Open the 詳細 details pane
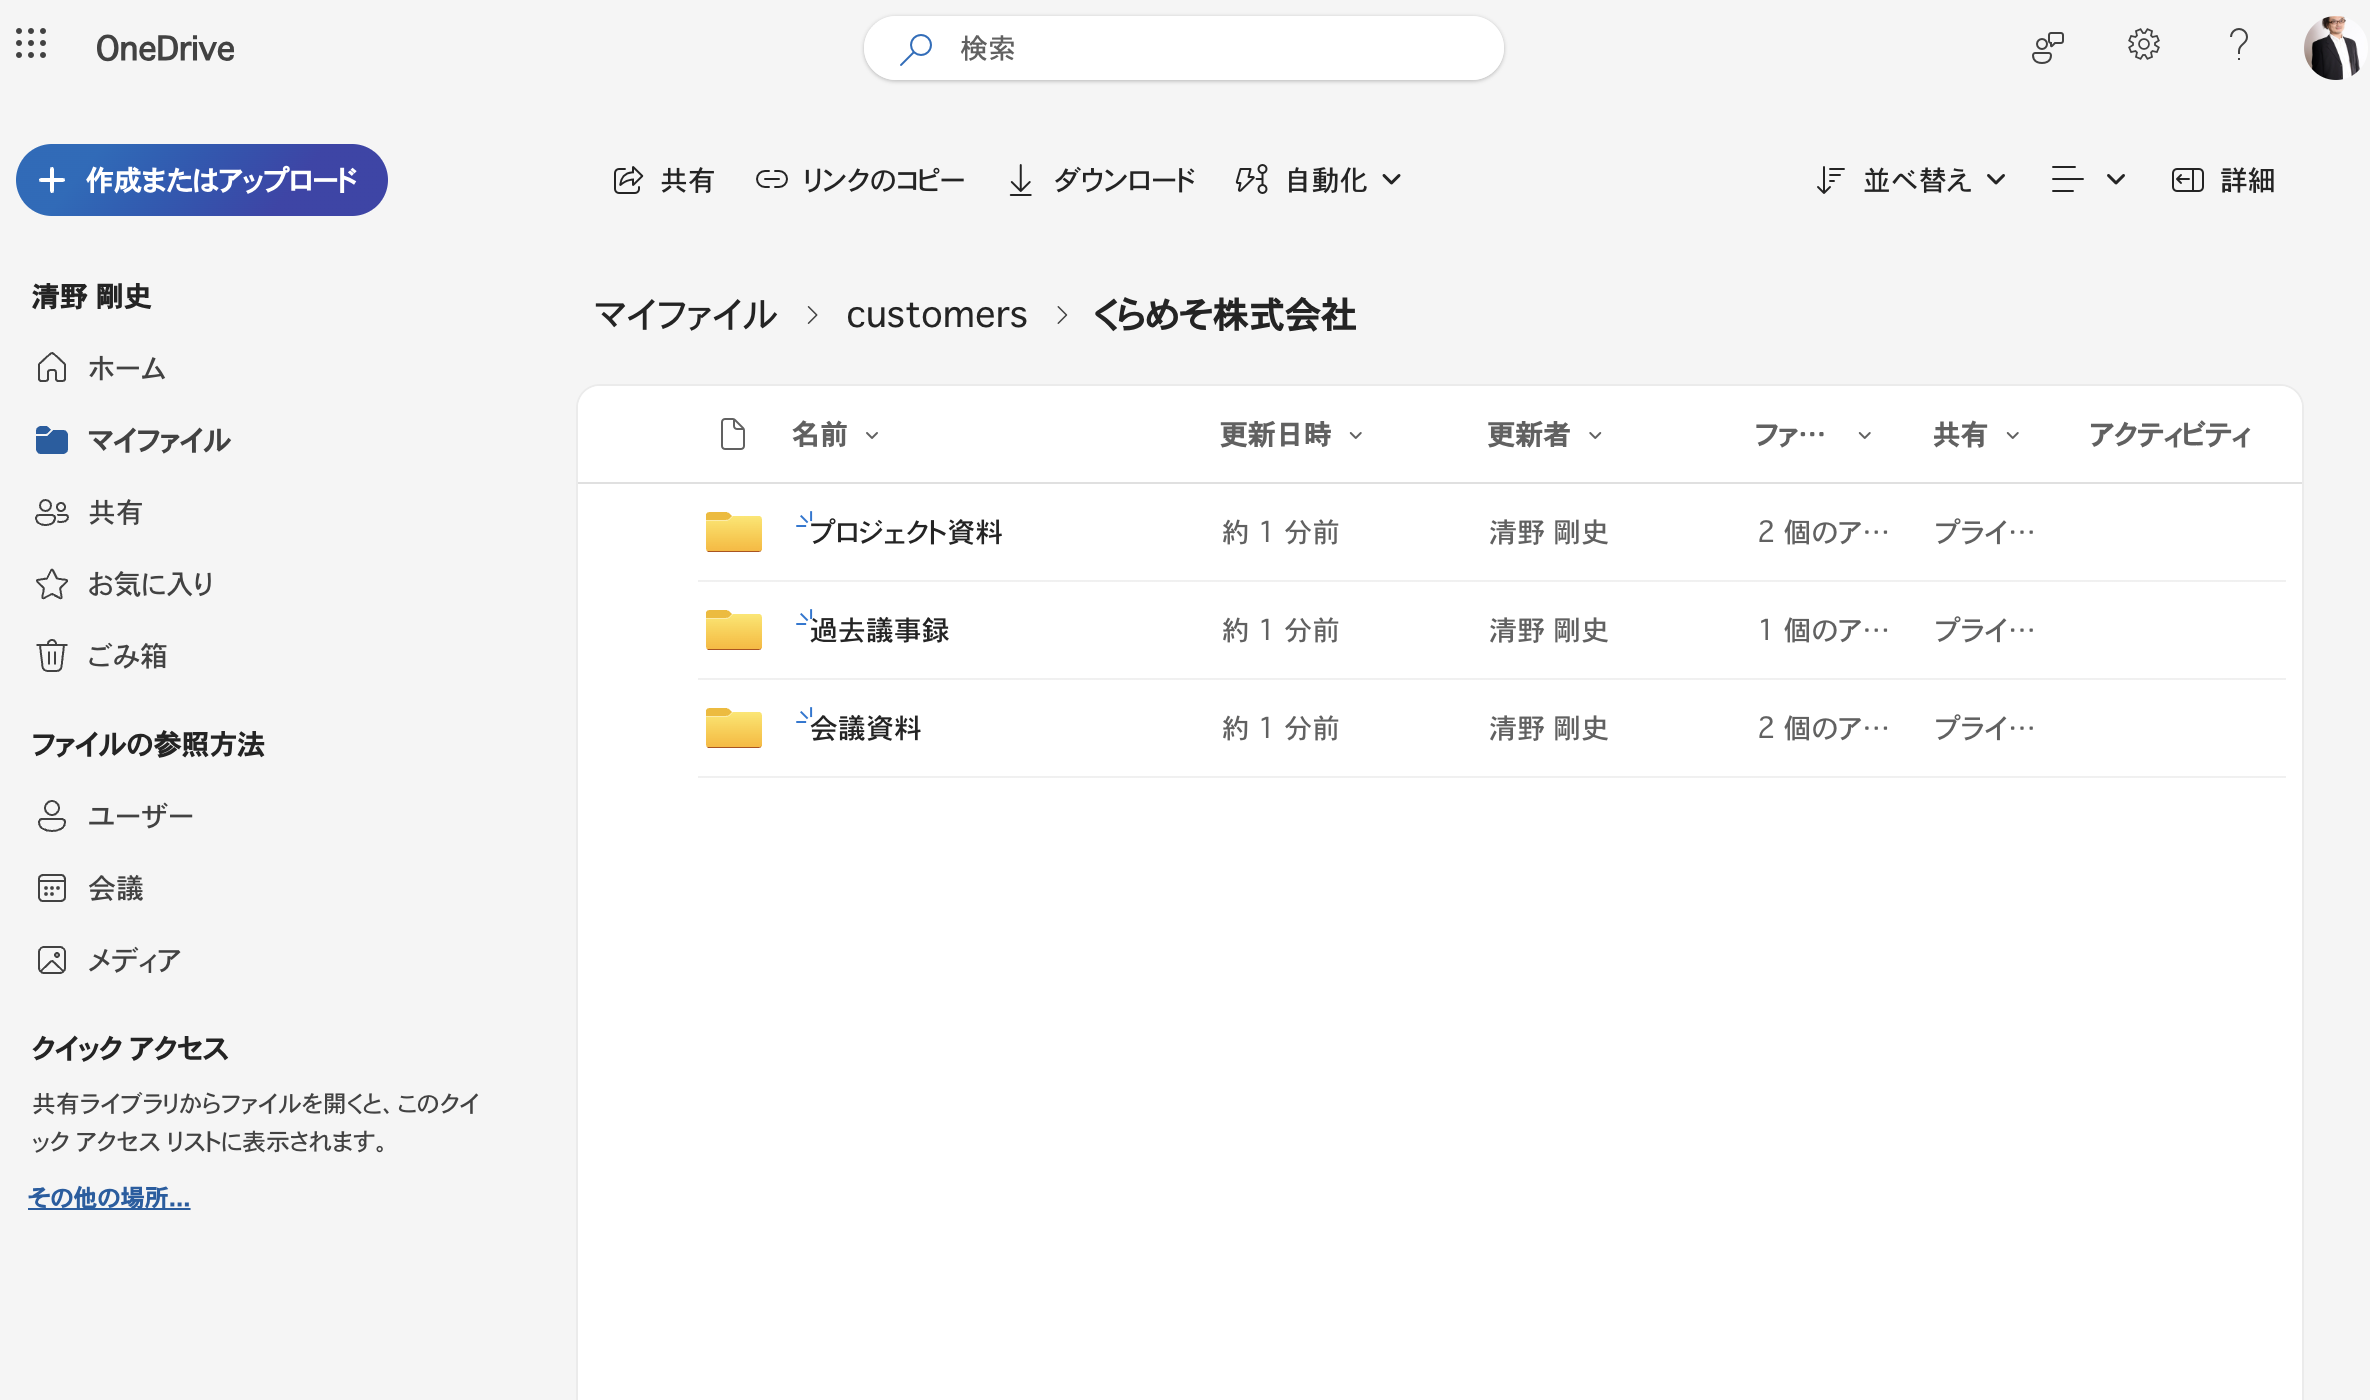Image resolution: width=2370 pixels, height=1400 pixels. point(2223,180)
